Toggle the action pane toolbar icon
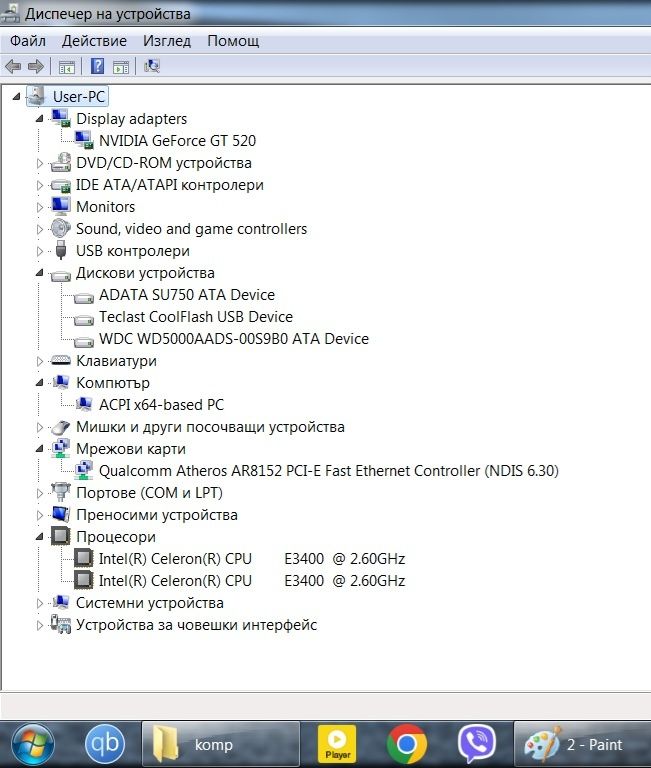 121,66
